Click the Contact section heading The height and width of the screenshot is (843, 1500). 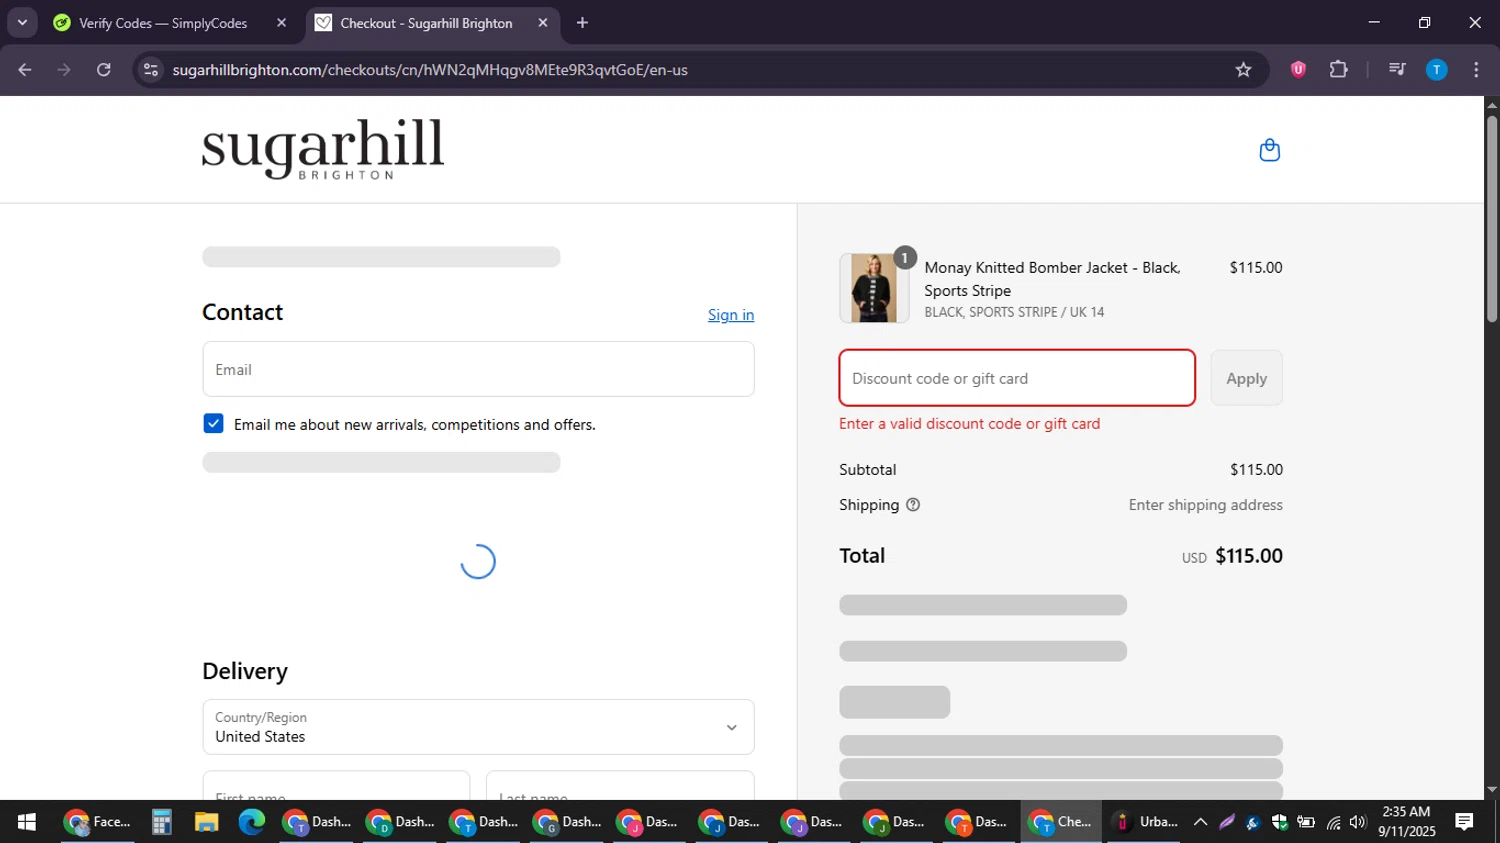click(x=242, y=312)
